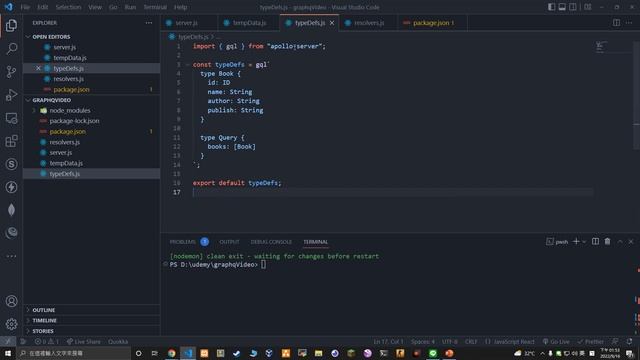The image size is (640, 360).
Task: Kill terminal with trash icon
Action: pyautogui.click(x=607, y=242)
